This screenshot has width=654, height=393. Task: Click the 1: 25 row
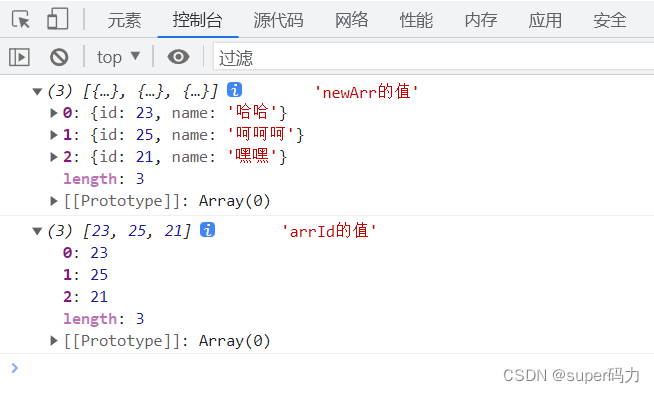pos(85,275)
